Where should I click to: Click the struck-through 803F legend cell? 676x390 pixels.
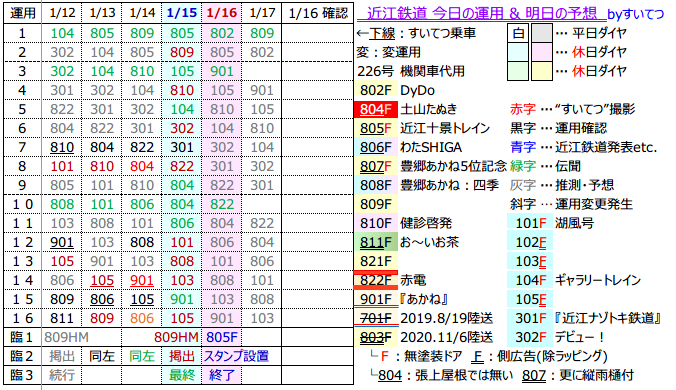[x=376, y=337]
